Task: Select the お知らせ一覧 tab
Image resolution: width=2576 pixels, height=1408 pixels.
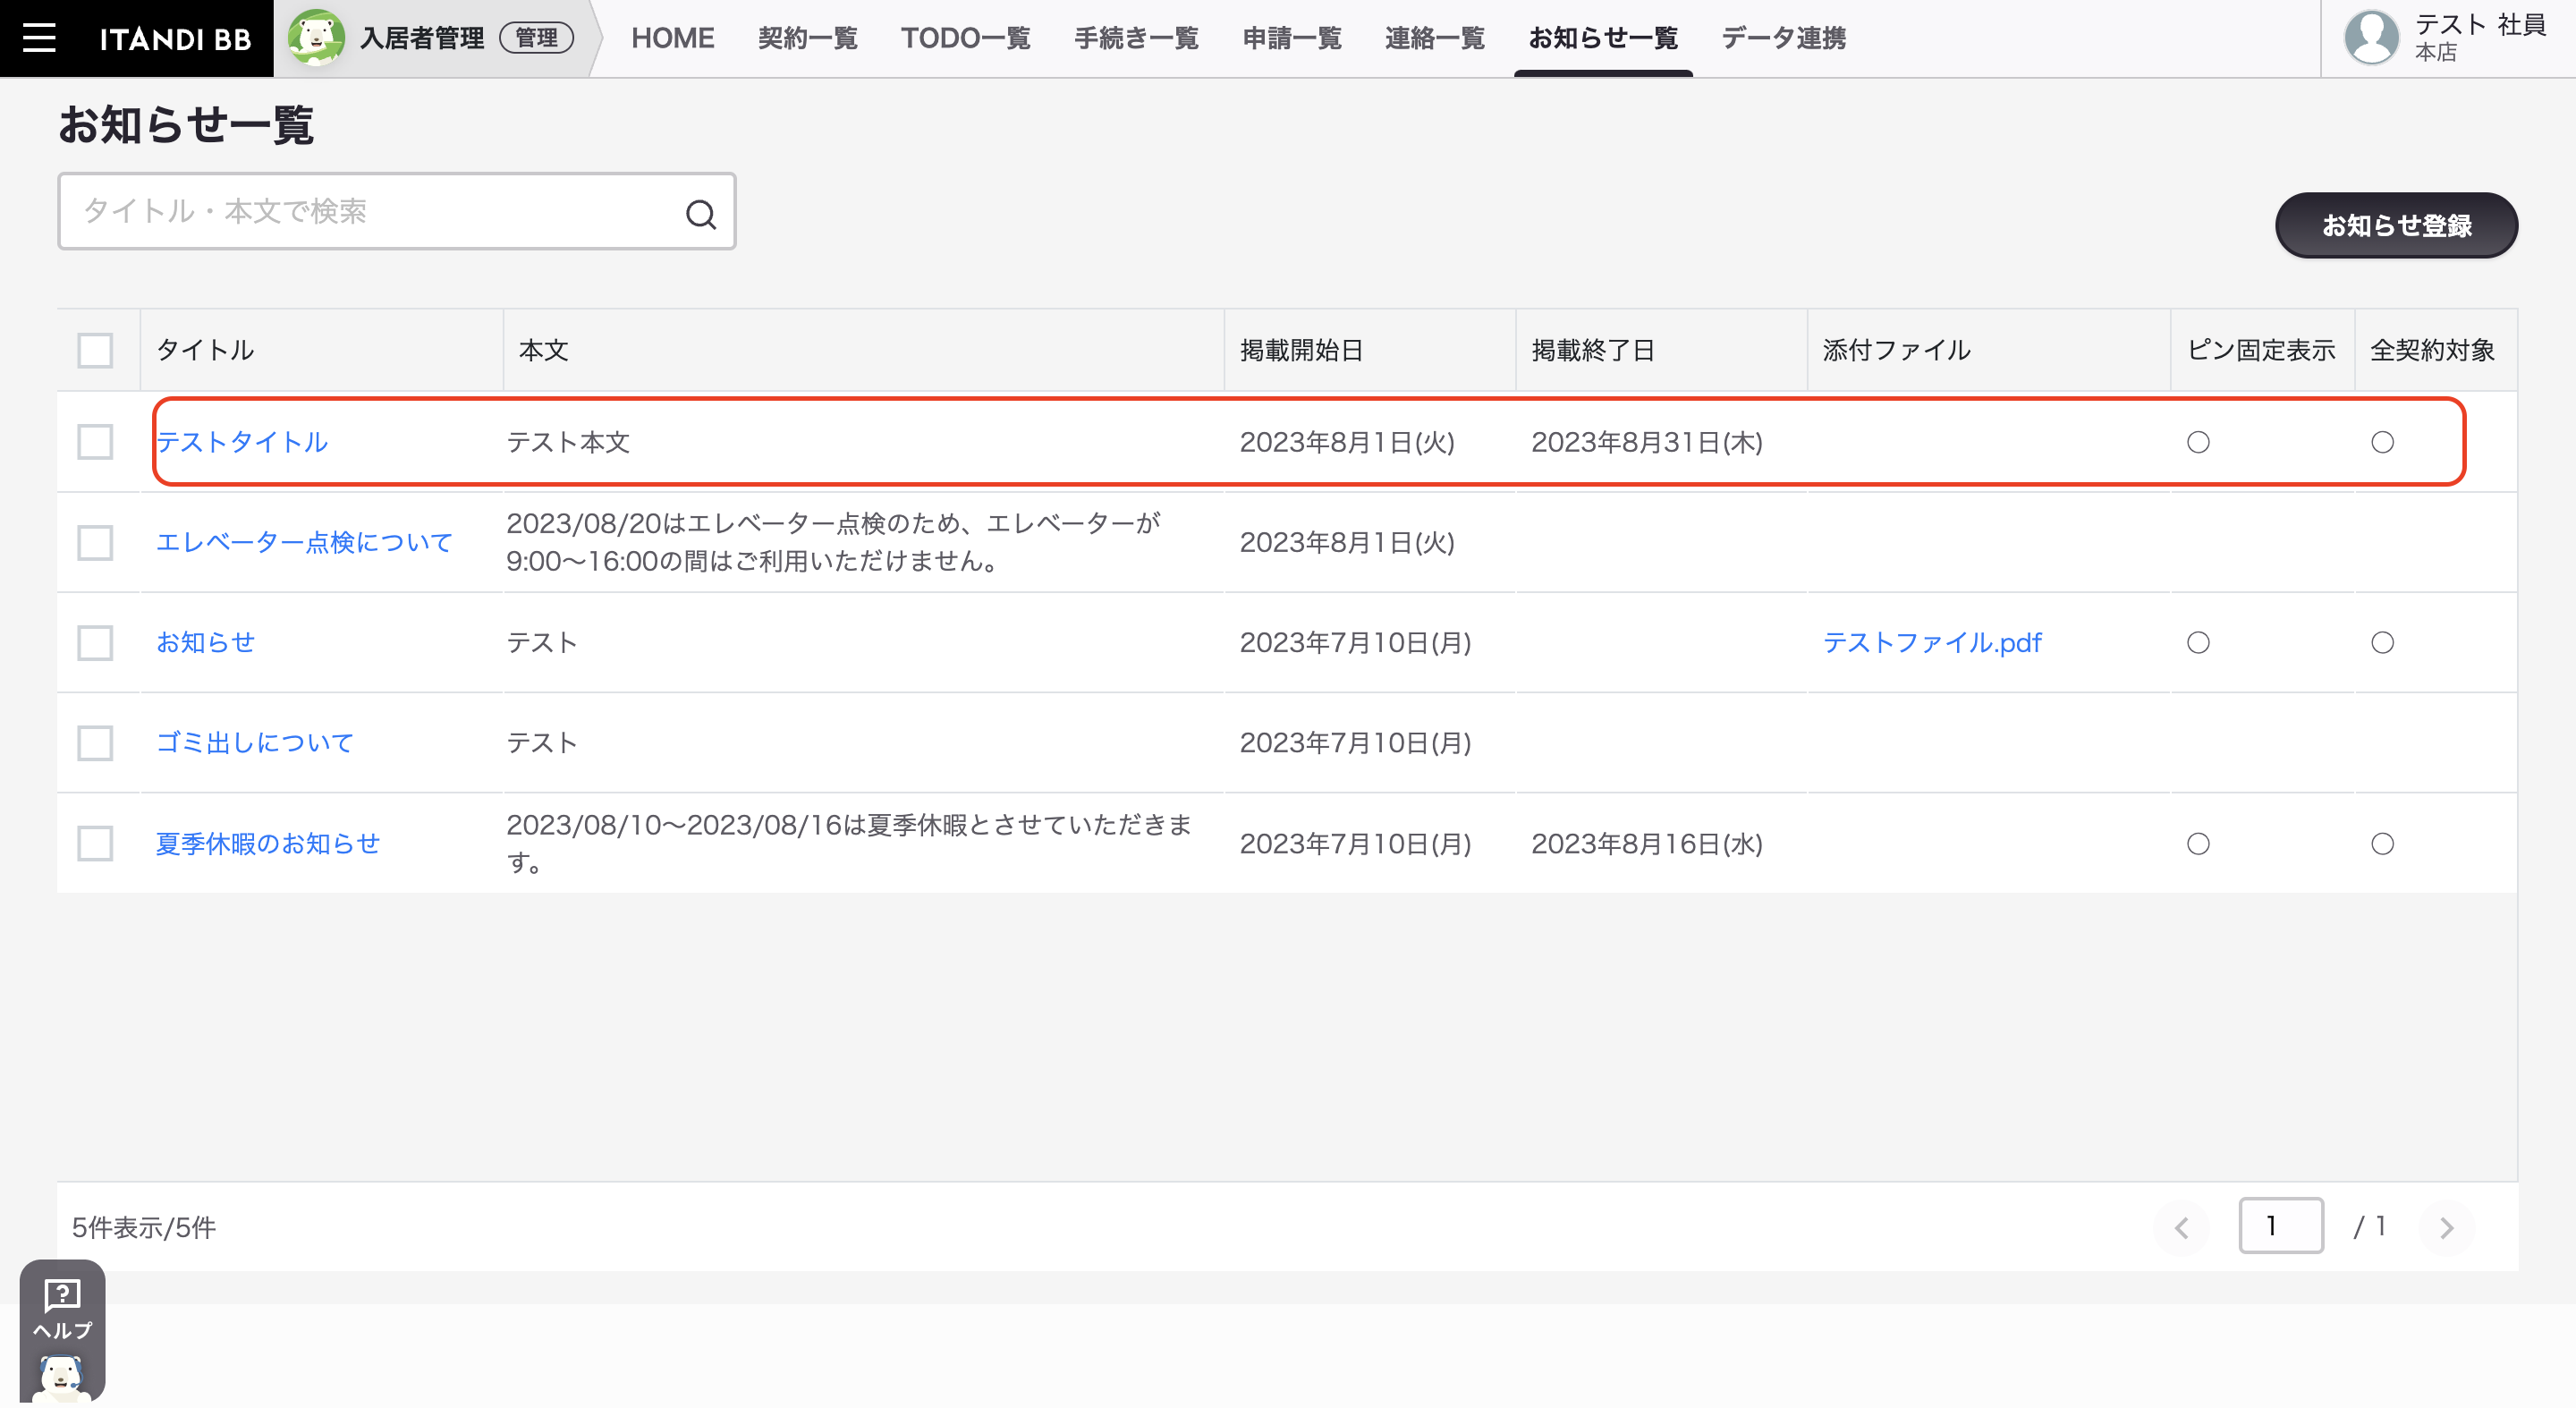Action: click(x=1603, y=38)
